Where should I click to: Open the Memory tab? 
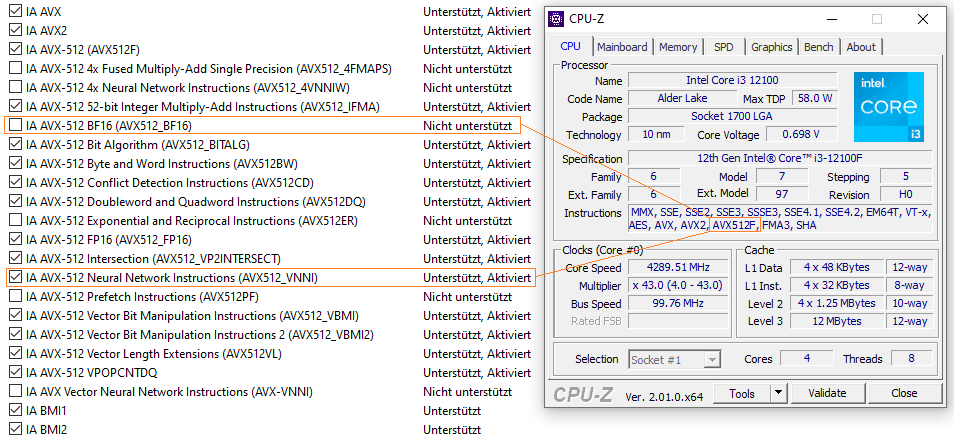coord(678,47)
